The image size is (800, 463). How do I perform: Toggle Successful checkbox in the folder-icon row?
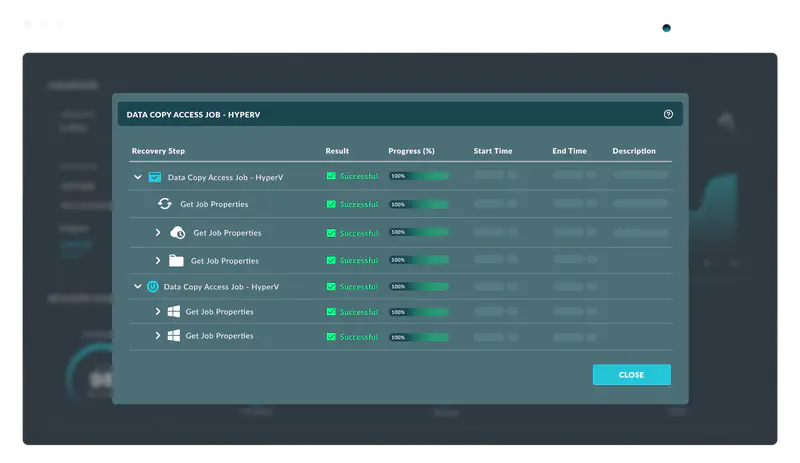click(x=331, y=260)
